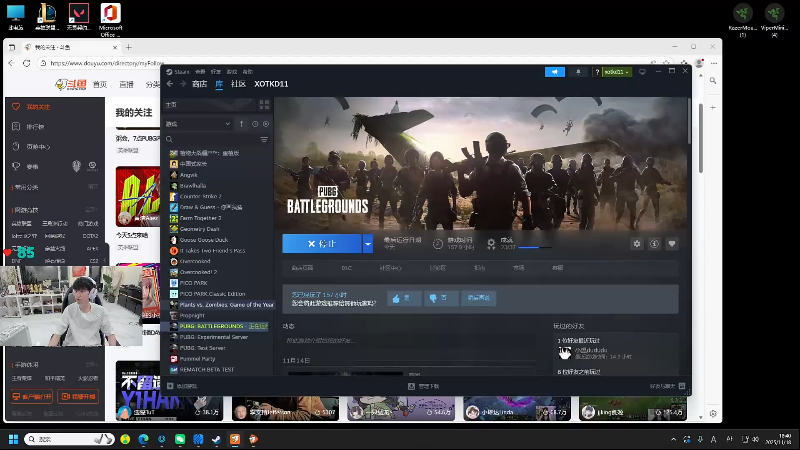Open Steam from the Windows taskbar
Screen dimensions: 800x450
216,439
